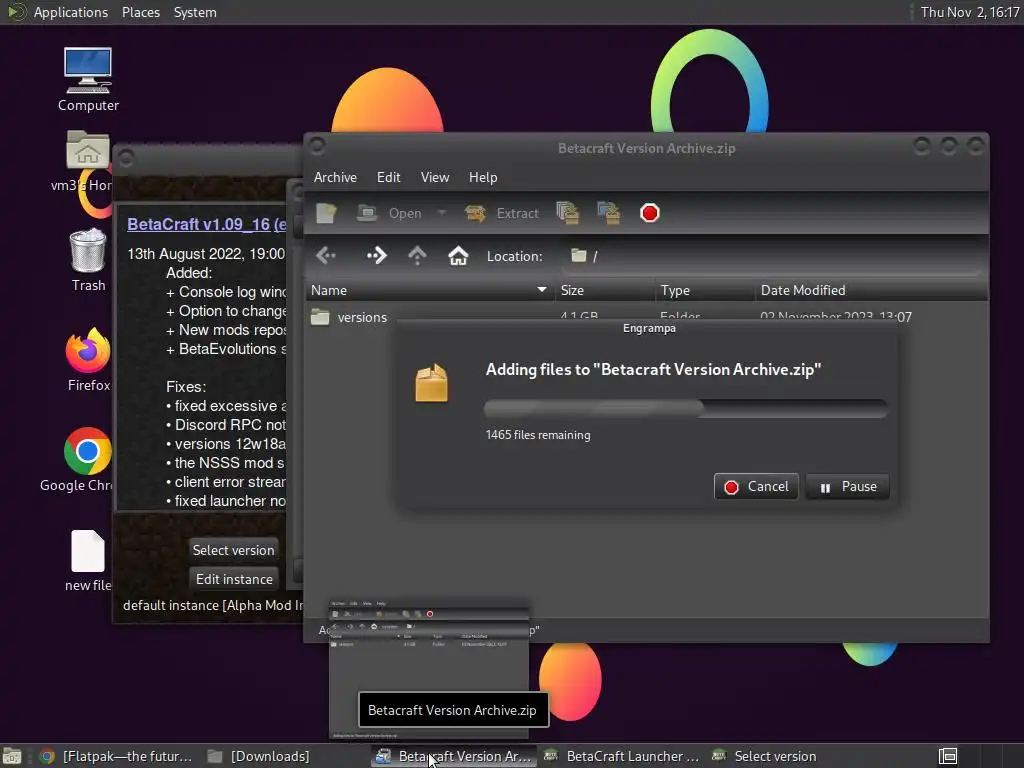Screen dimensions: 1024x768
Task: Click the Betacraft Version Archive window preview thumbnail
Action: pos(430,670)
